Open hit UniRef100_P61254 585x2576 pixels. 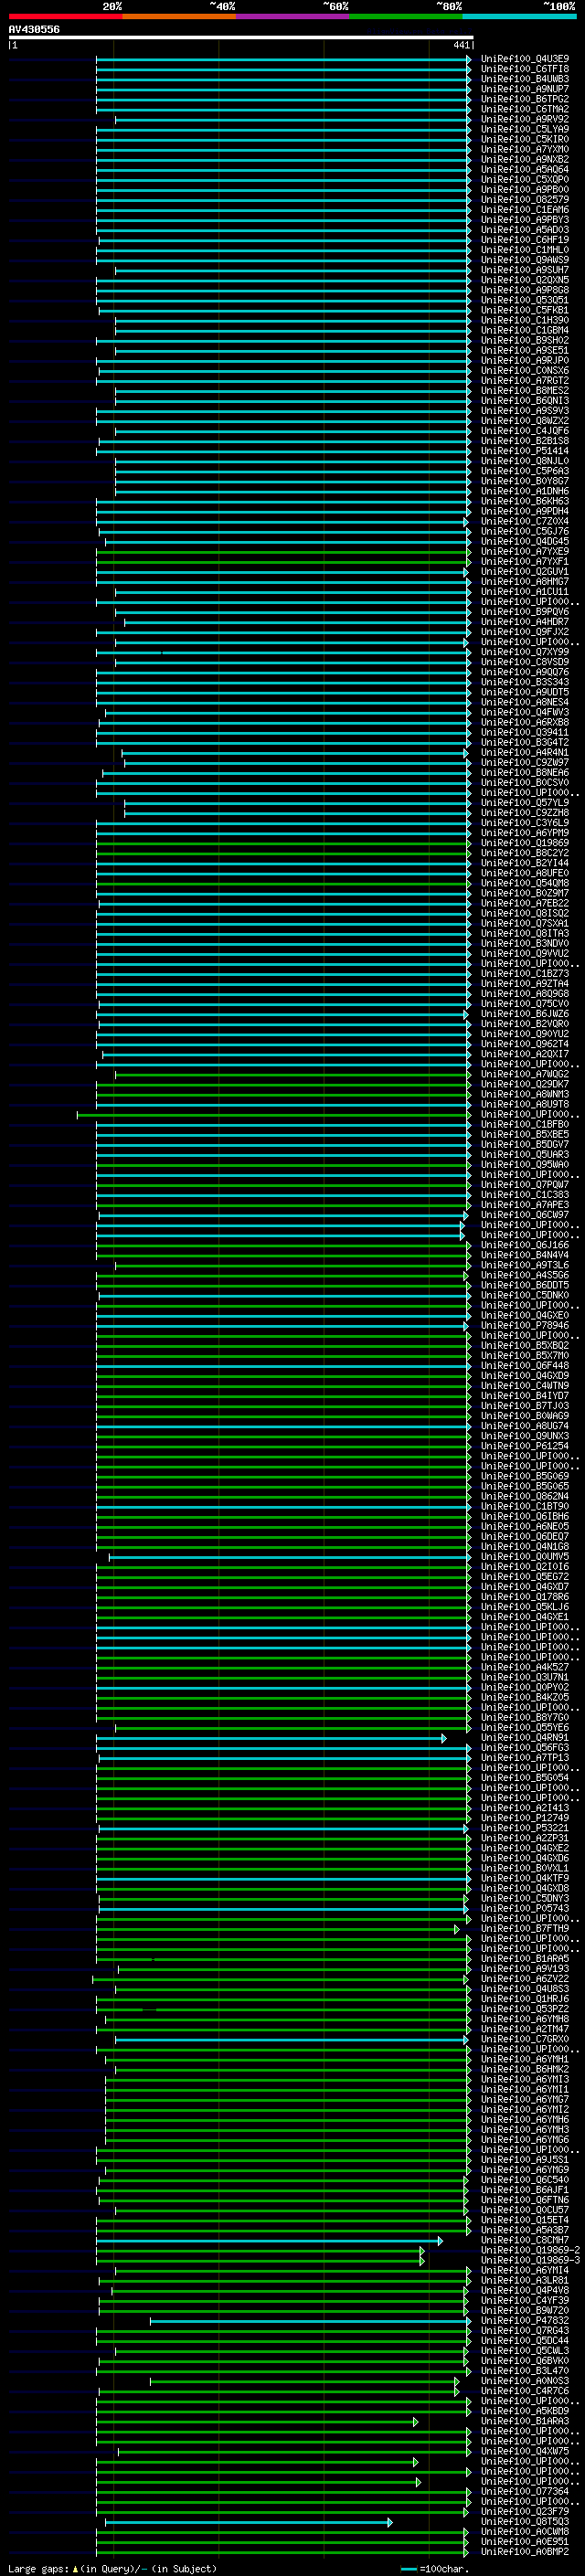[x=525, y=1446]
